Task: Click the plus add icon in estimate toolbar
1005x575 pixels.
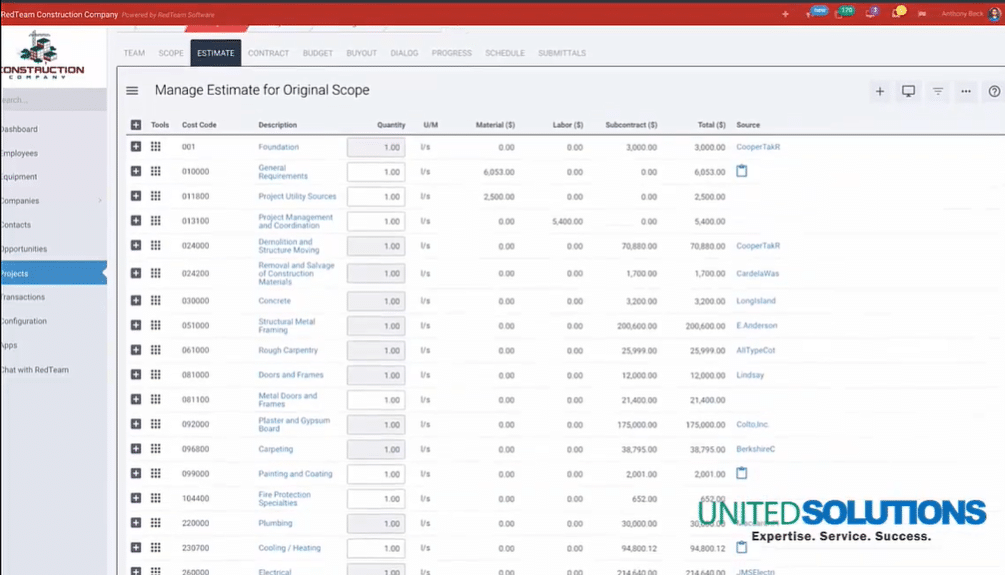Action: coord(879,92)
